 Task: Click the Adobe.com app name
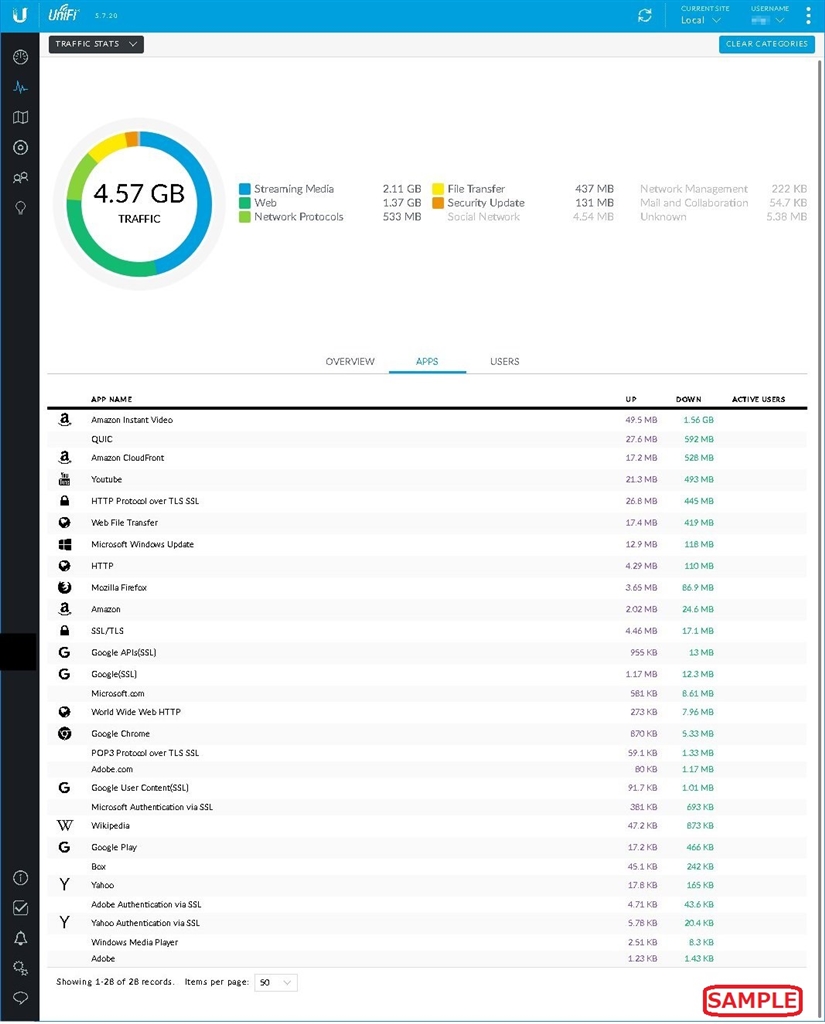coord(112,769)
